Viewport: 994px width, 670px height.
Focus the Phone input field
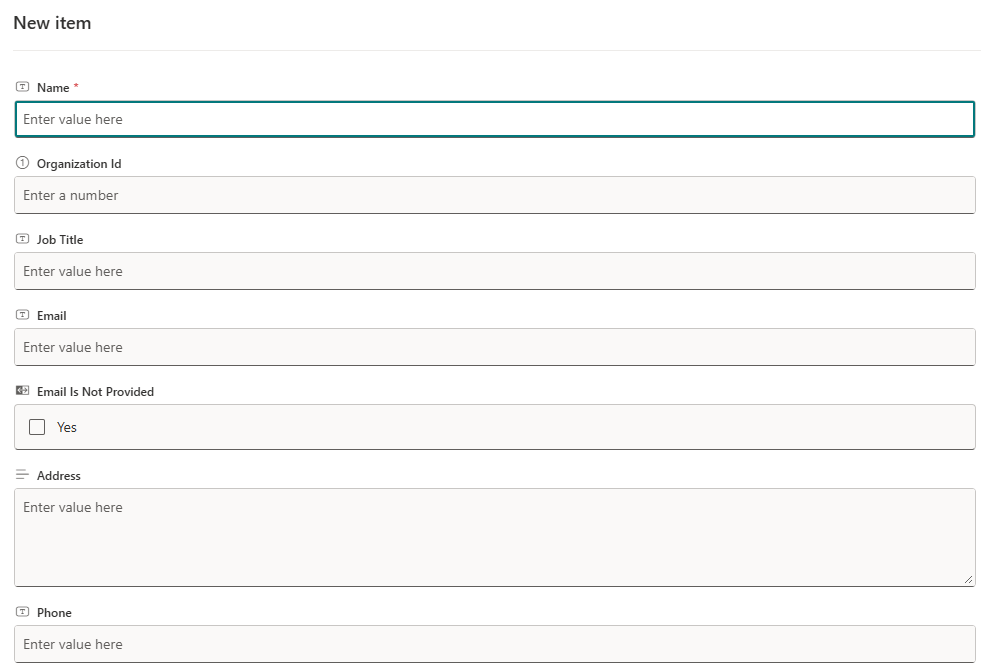click(x=494, y=644)
